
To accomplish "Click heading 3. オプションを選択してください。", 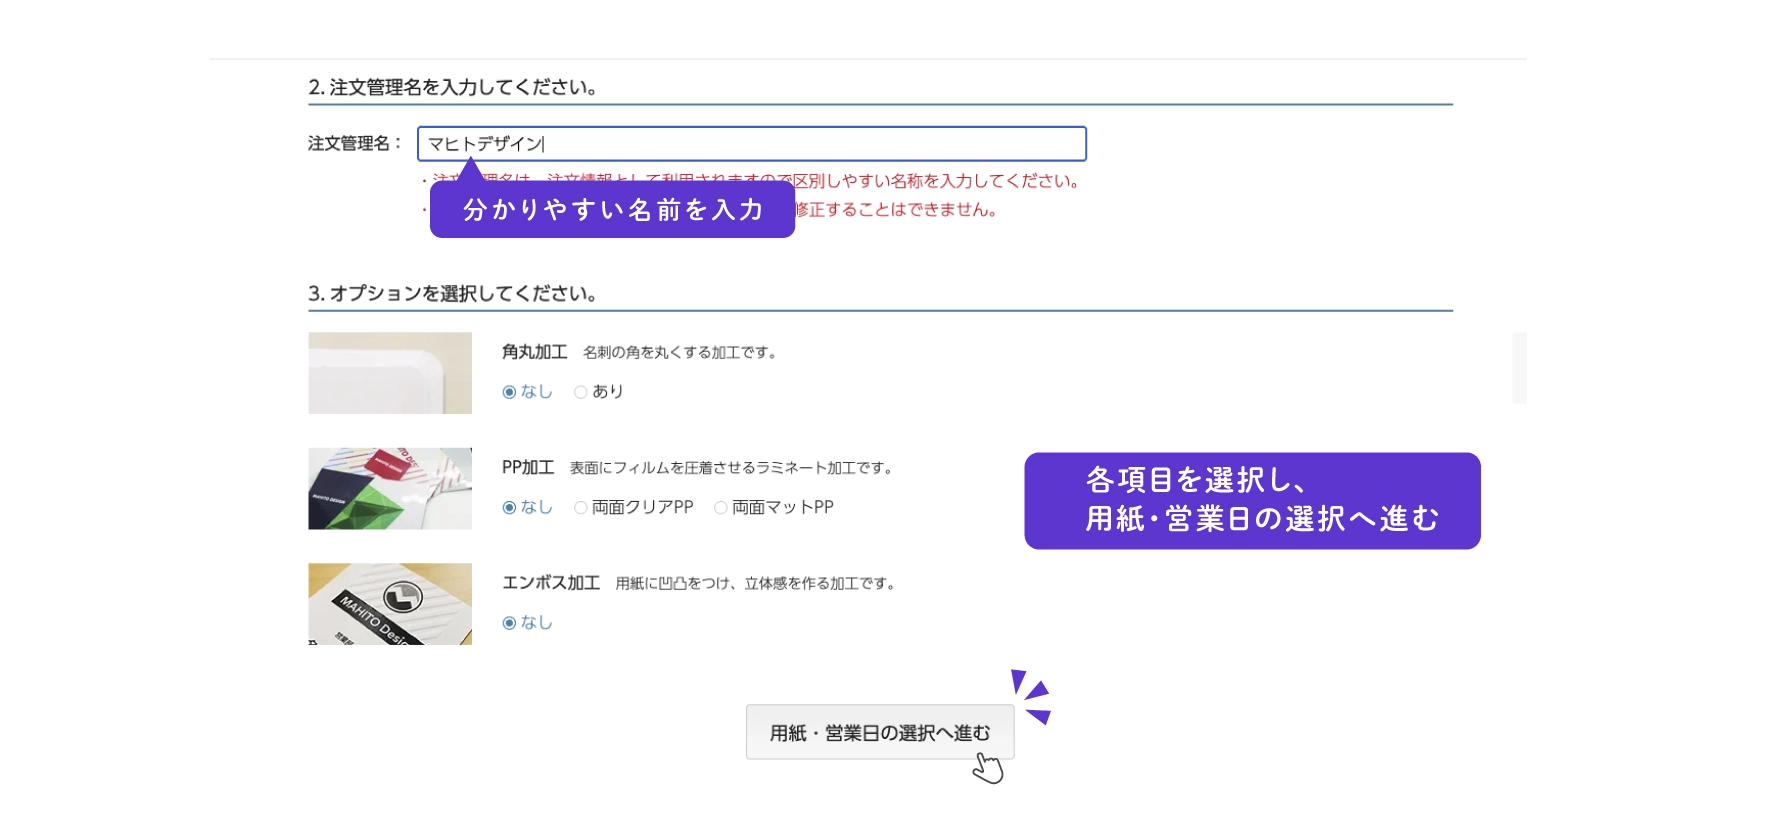I will coord(453,294).
